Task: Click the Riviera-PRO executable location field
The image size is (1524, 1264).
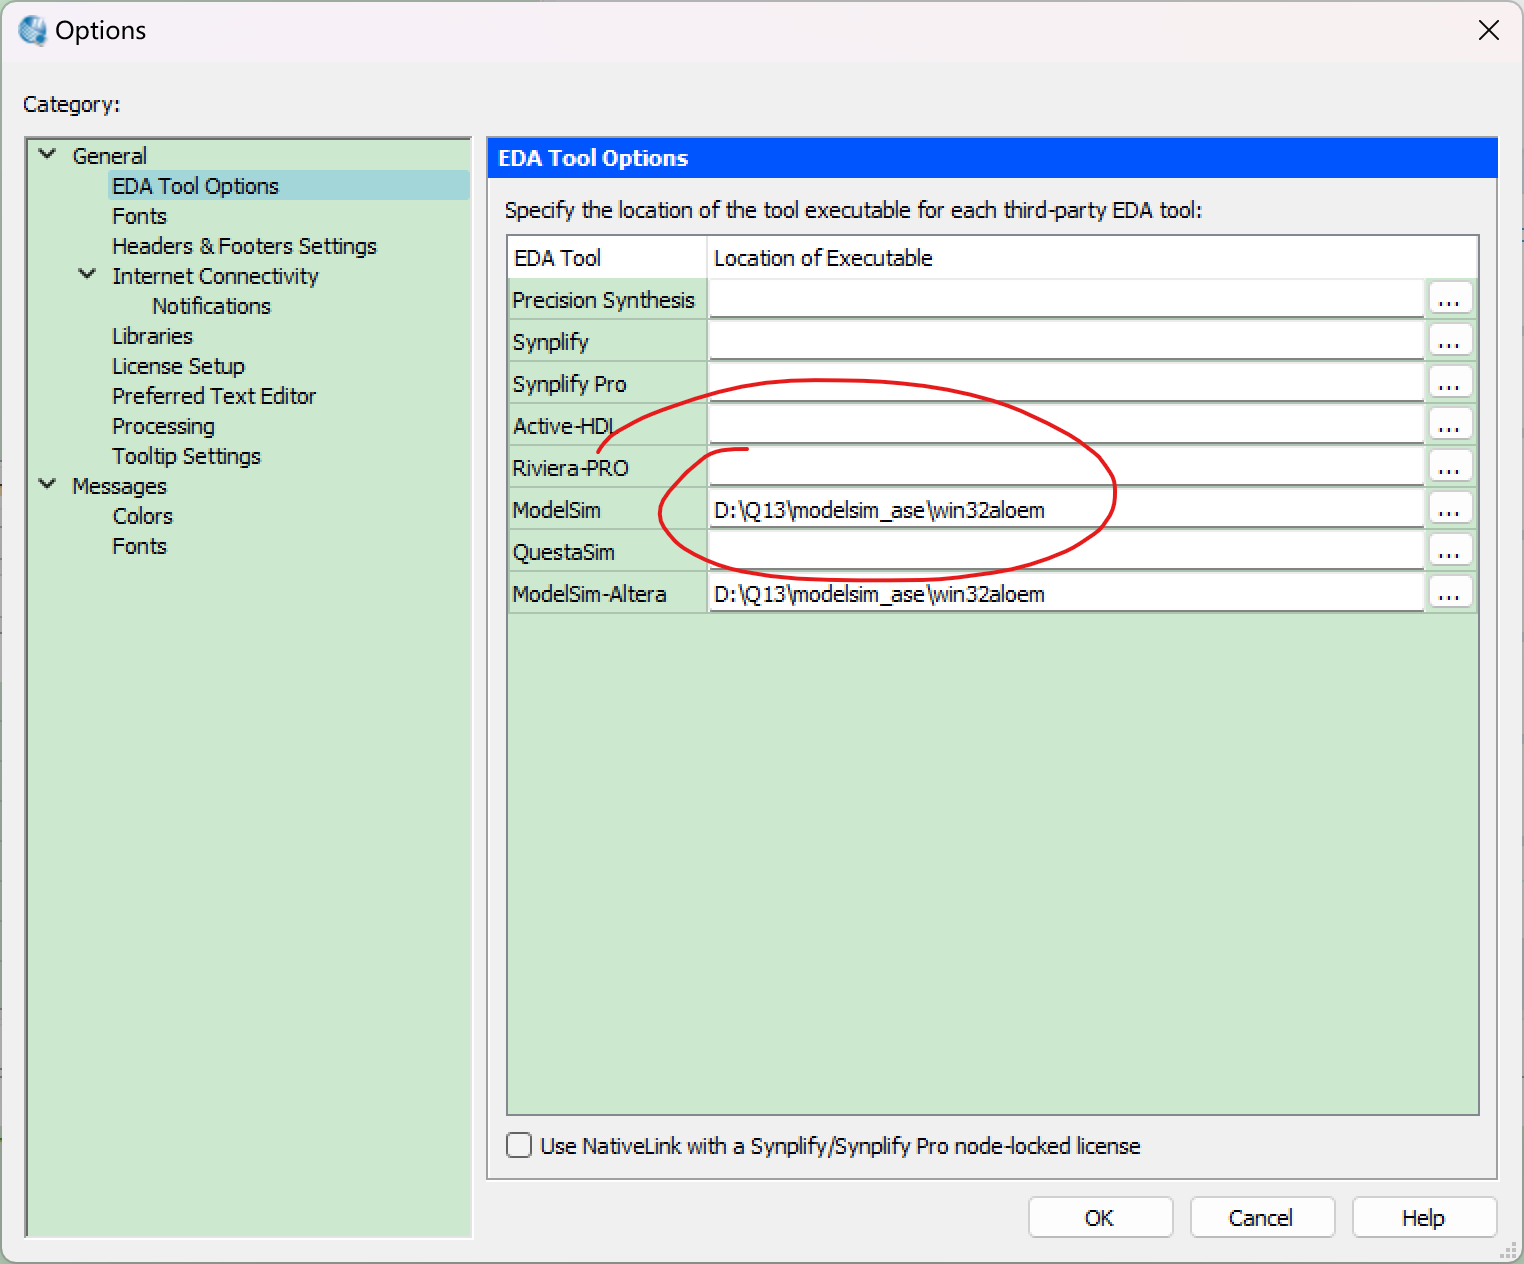Action: point(1066,467)
